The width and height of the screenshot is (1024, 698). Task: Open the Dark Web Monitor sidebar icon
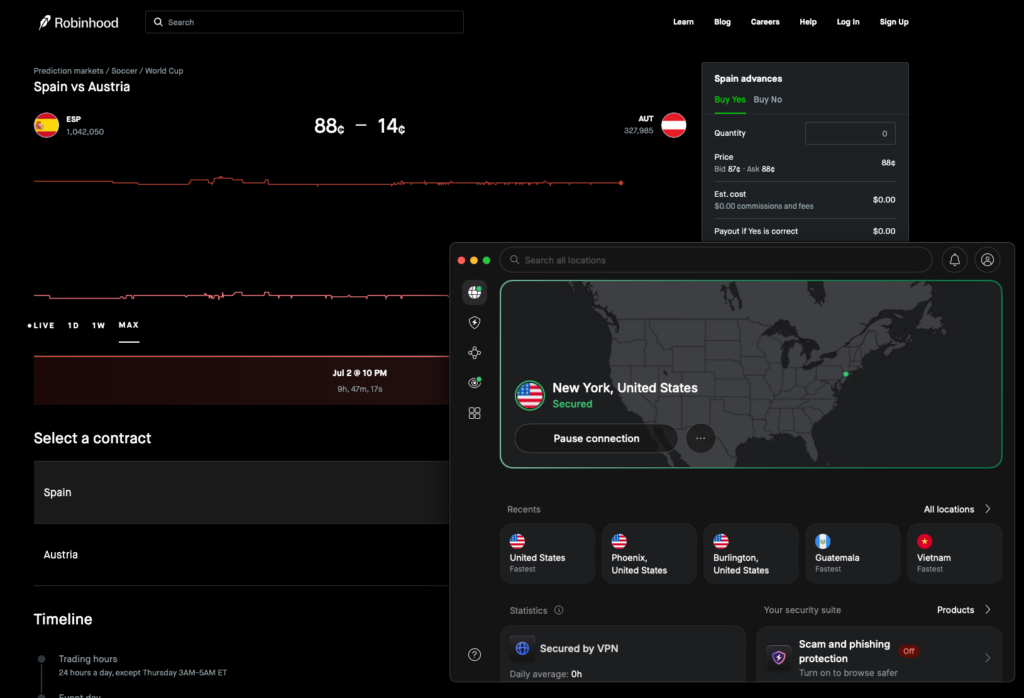475,383
